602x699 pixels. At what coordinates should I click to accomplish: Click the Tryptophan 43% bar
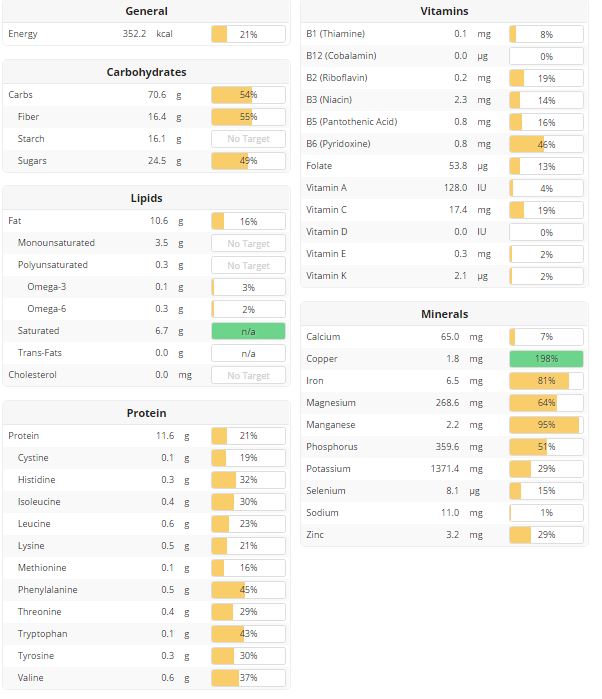[x=248, y=634]
